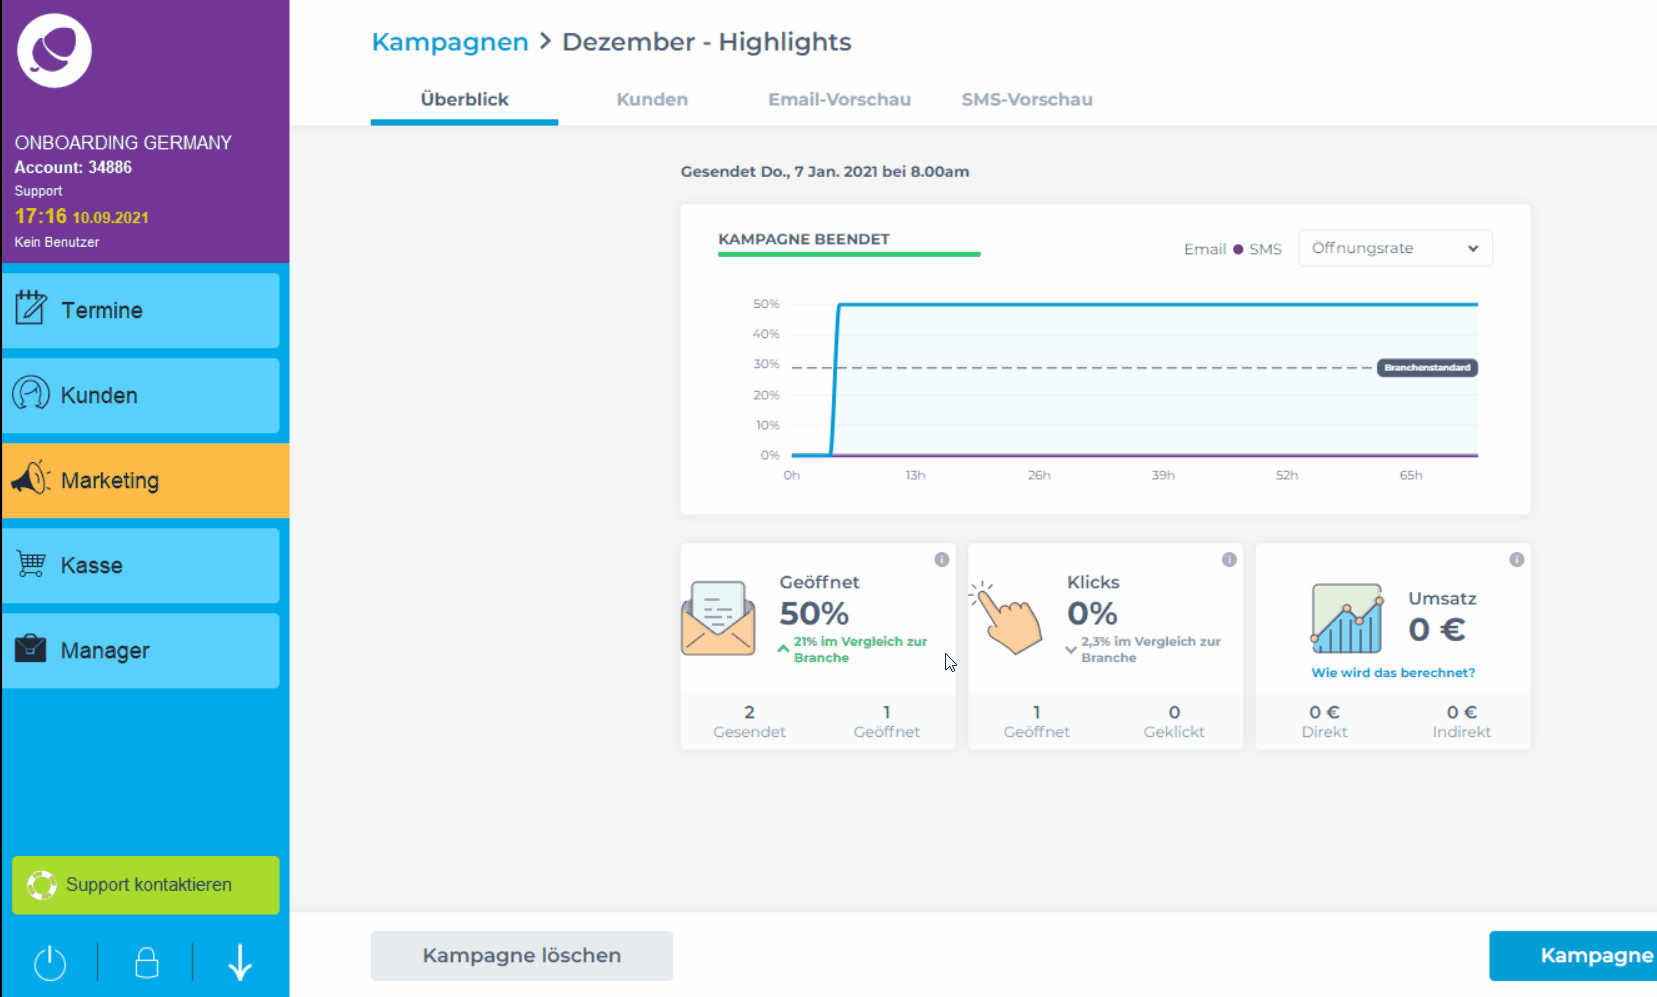
Task: Switch to the Email-Vorschau tab
Action: [x=839, y=99]
